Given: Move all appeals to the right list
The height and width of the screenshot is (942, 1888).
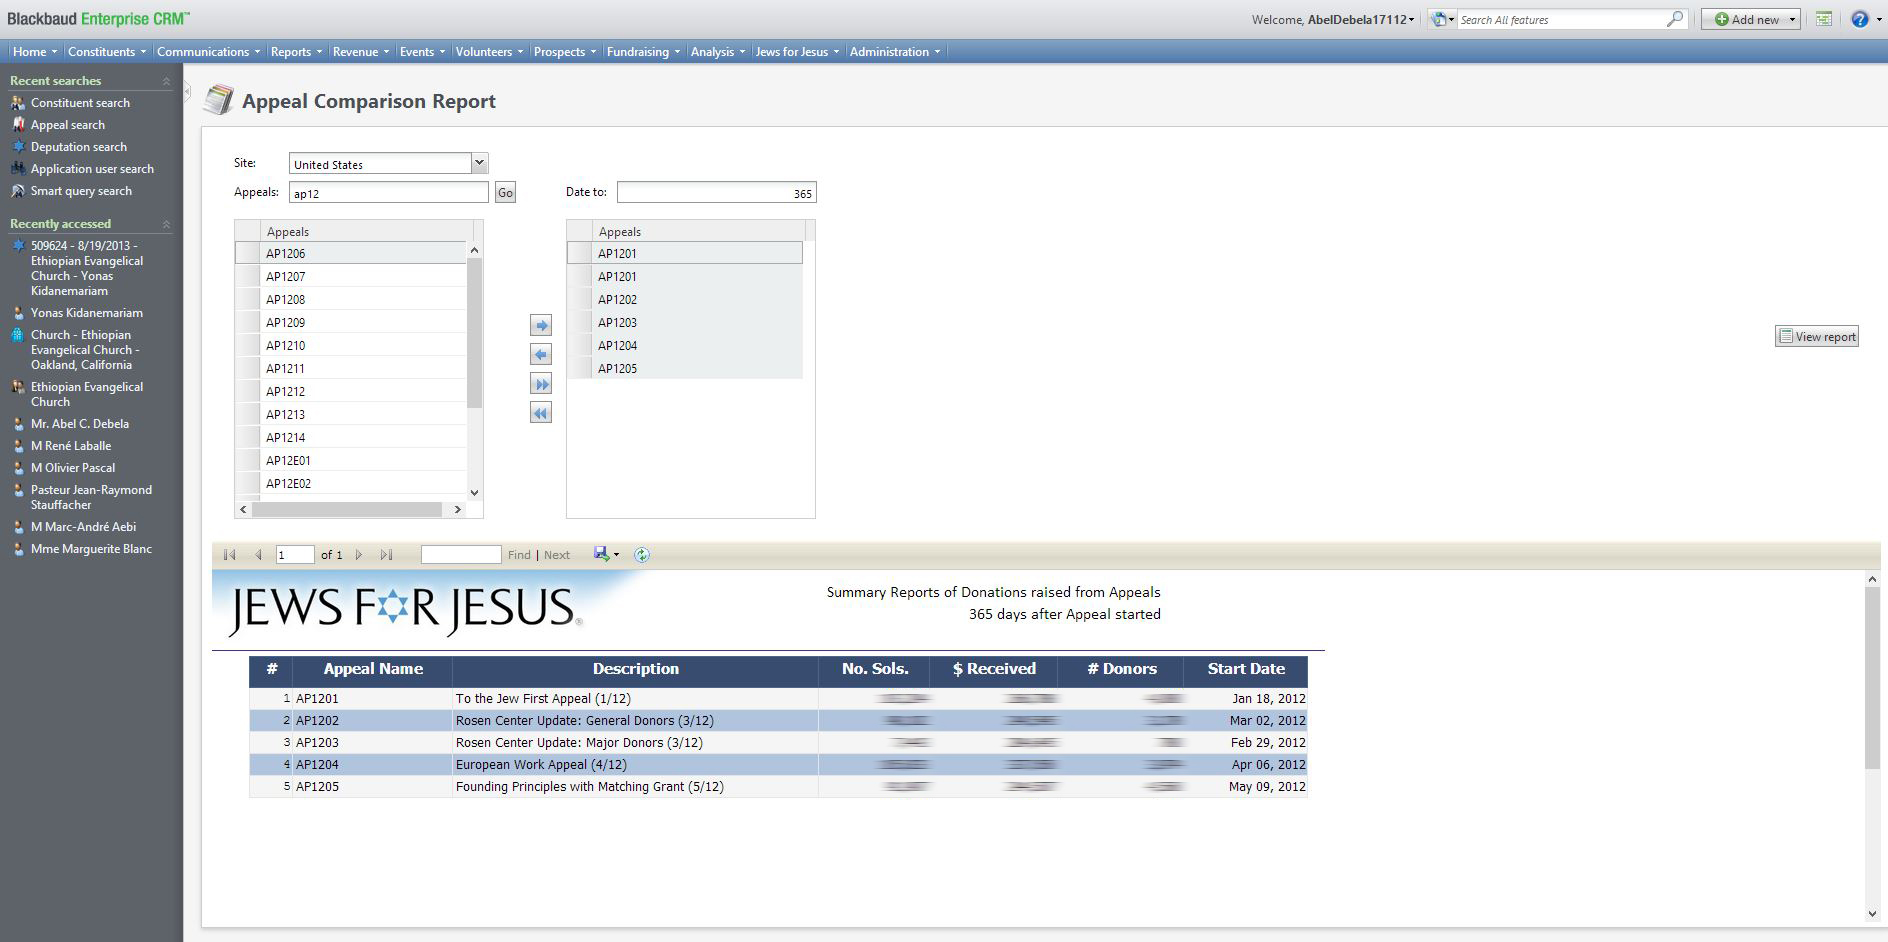Looking at the screenshot, I should (541, 384).
